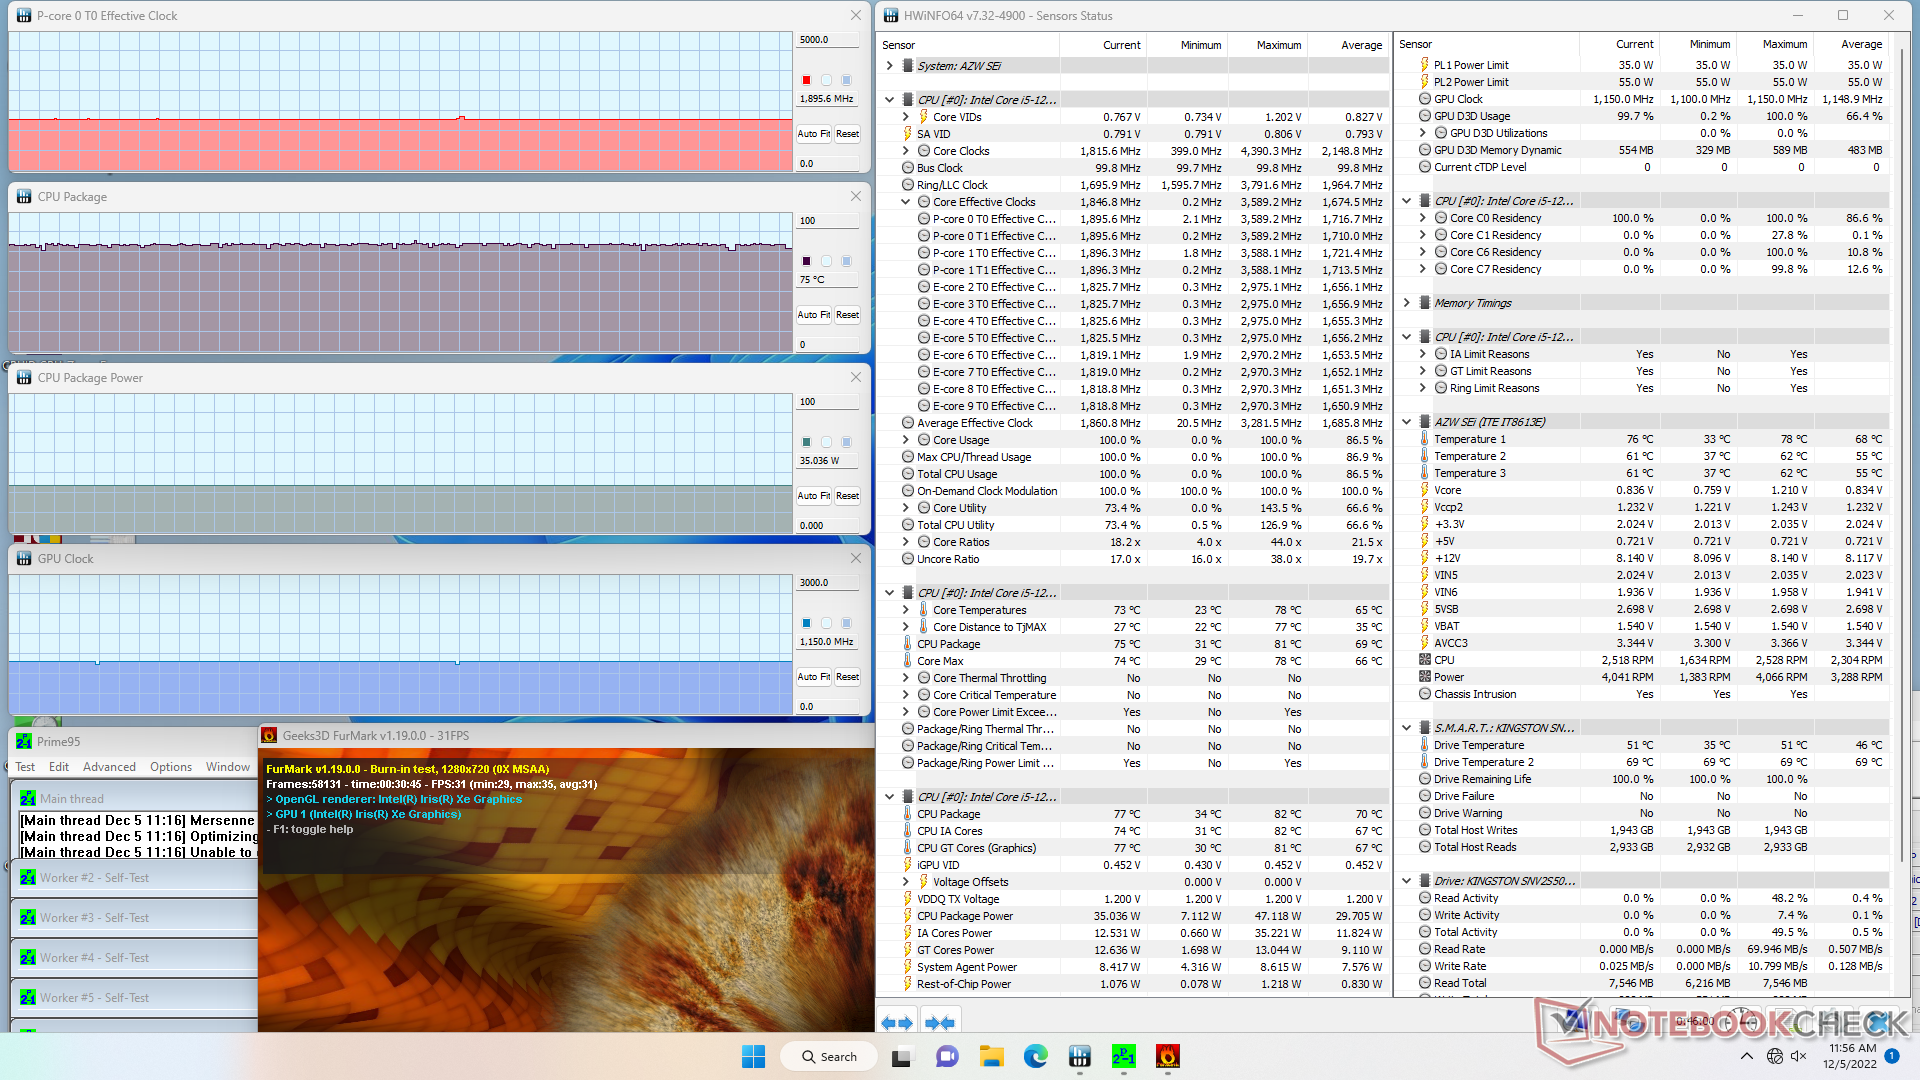
Task: Click the HWiNFO icon in GPU Clock window title
Action: pos(24,558)
